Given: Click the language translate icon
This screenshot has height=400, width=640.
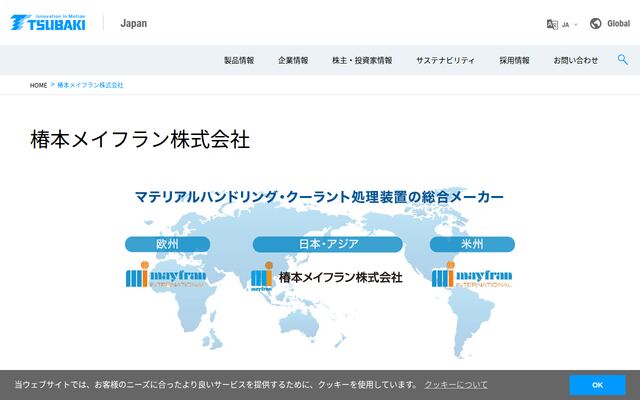Looking at the screenshot, I should click(552, 24).
